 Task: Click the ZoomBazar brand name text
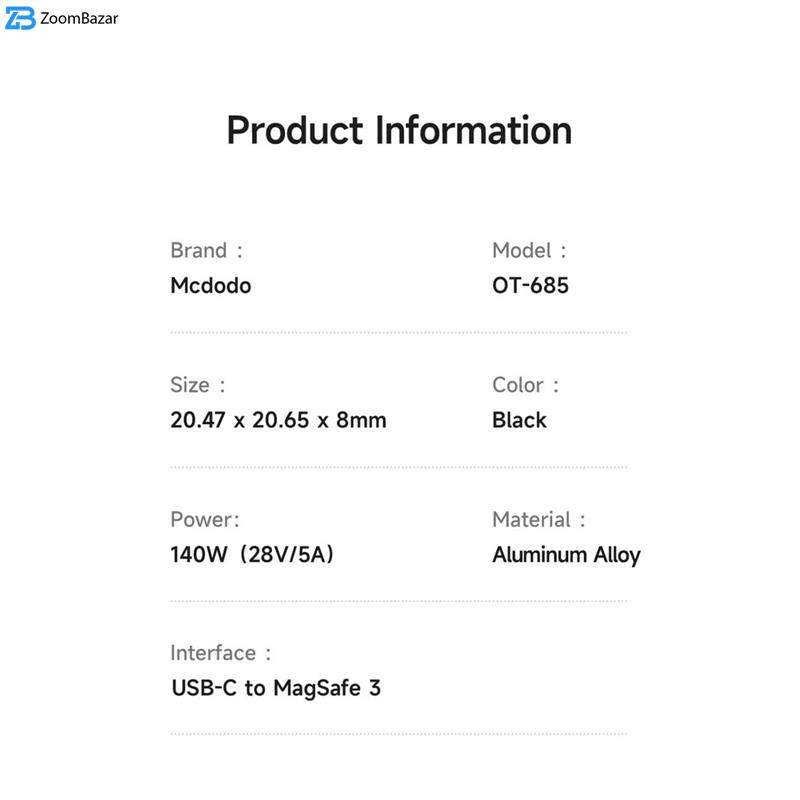point(79,18)
